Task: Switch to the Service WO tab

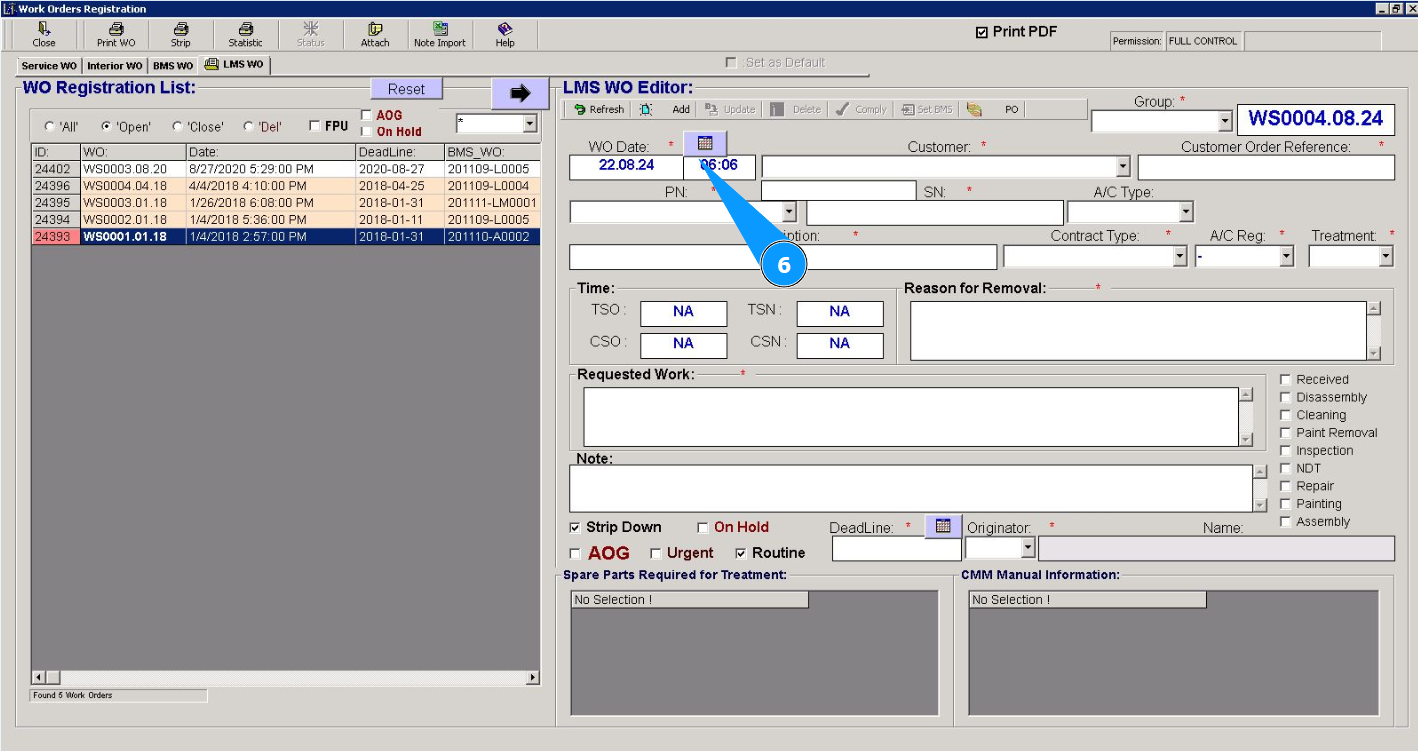Action: pyautogui.click(x=48, y=66)
